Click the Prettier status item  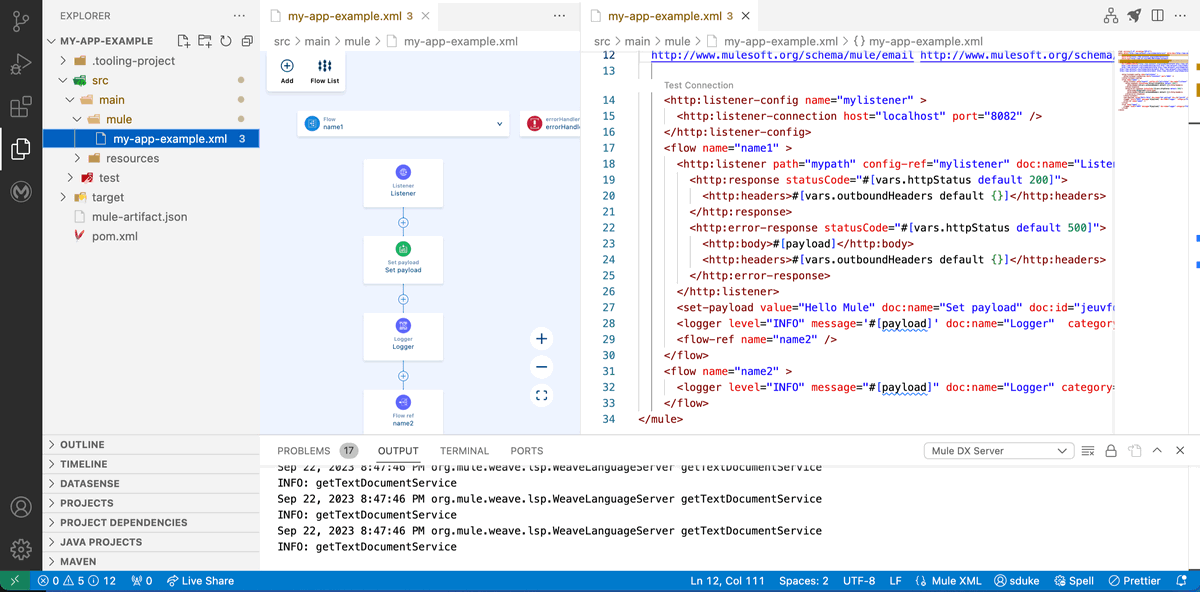(x=1135, y=581)
